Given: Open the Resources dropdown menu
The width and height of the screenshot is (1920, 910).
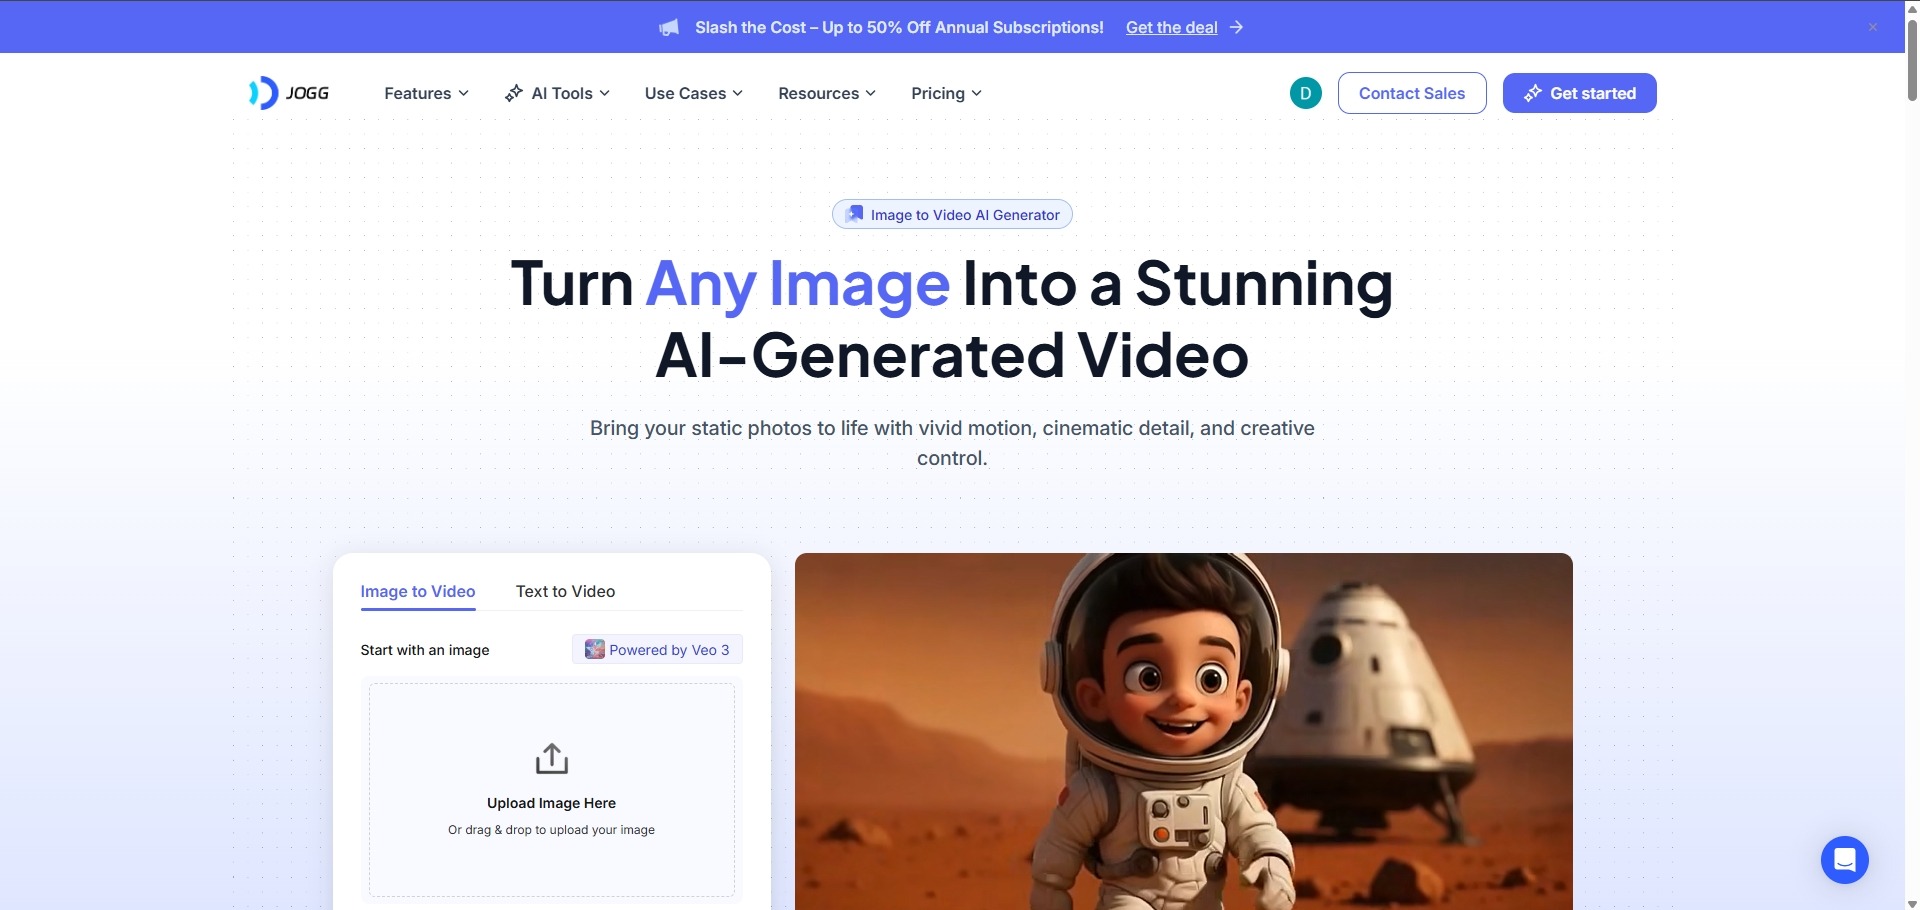Looking at the screenshot, I should point(827,93).
